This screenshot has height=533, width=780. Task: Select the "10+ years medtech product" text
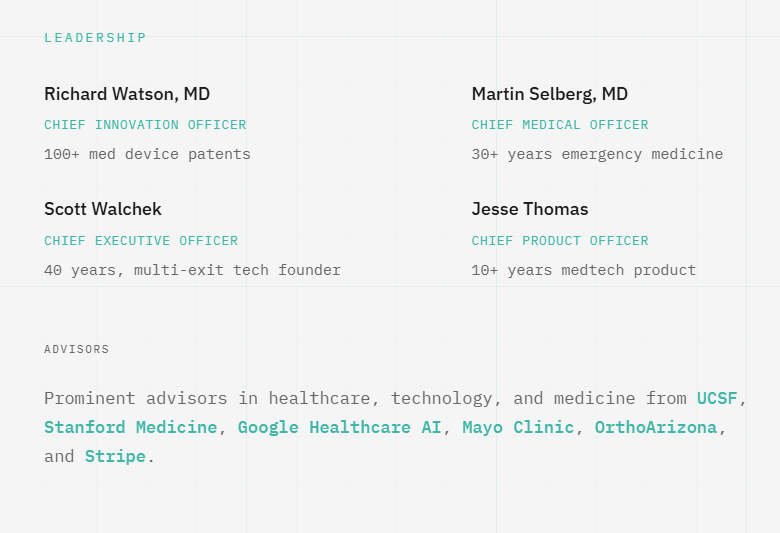tap(584, 270)
